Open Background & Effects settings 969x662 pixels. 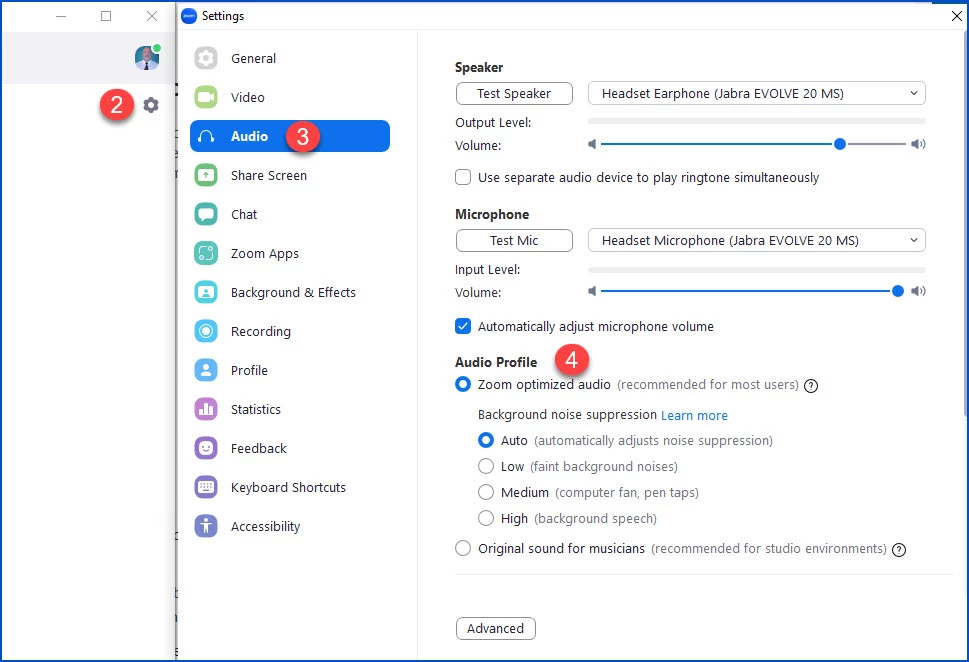tap(294, 292)
